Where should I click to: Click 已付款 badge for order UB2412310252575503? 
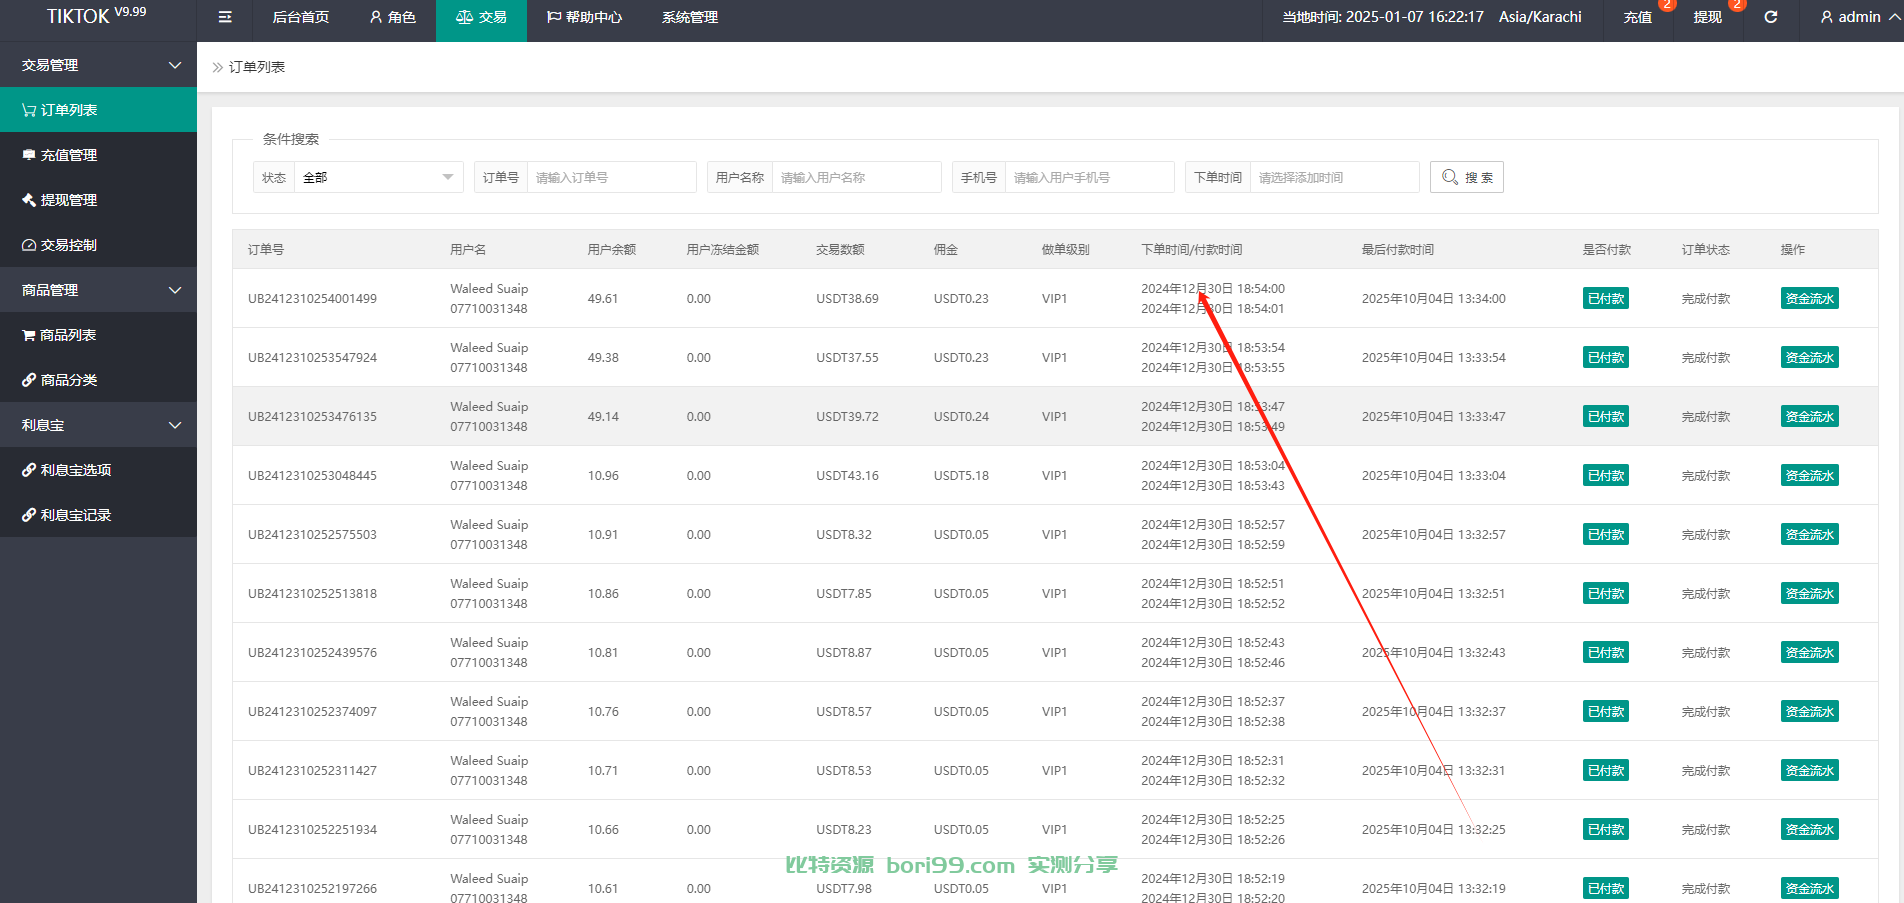1606,534
